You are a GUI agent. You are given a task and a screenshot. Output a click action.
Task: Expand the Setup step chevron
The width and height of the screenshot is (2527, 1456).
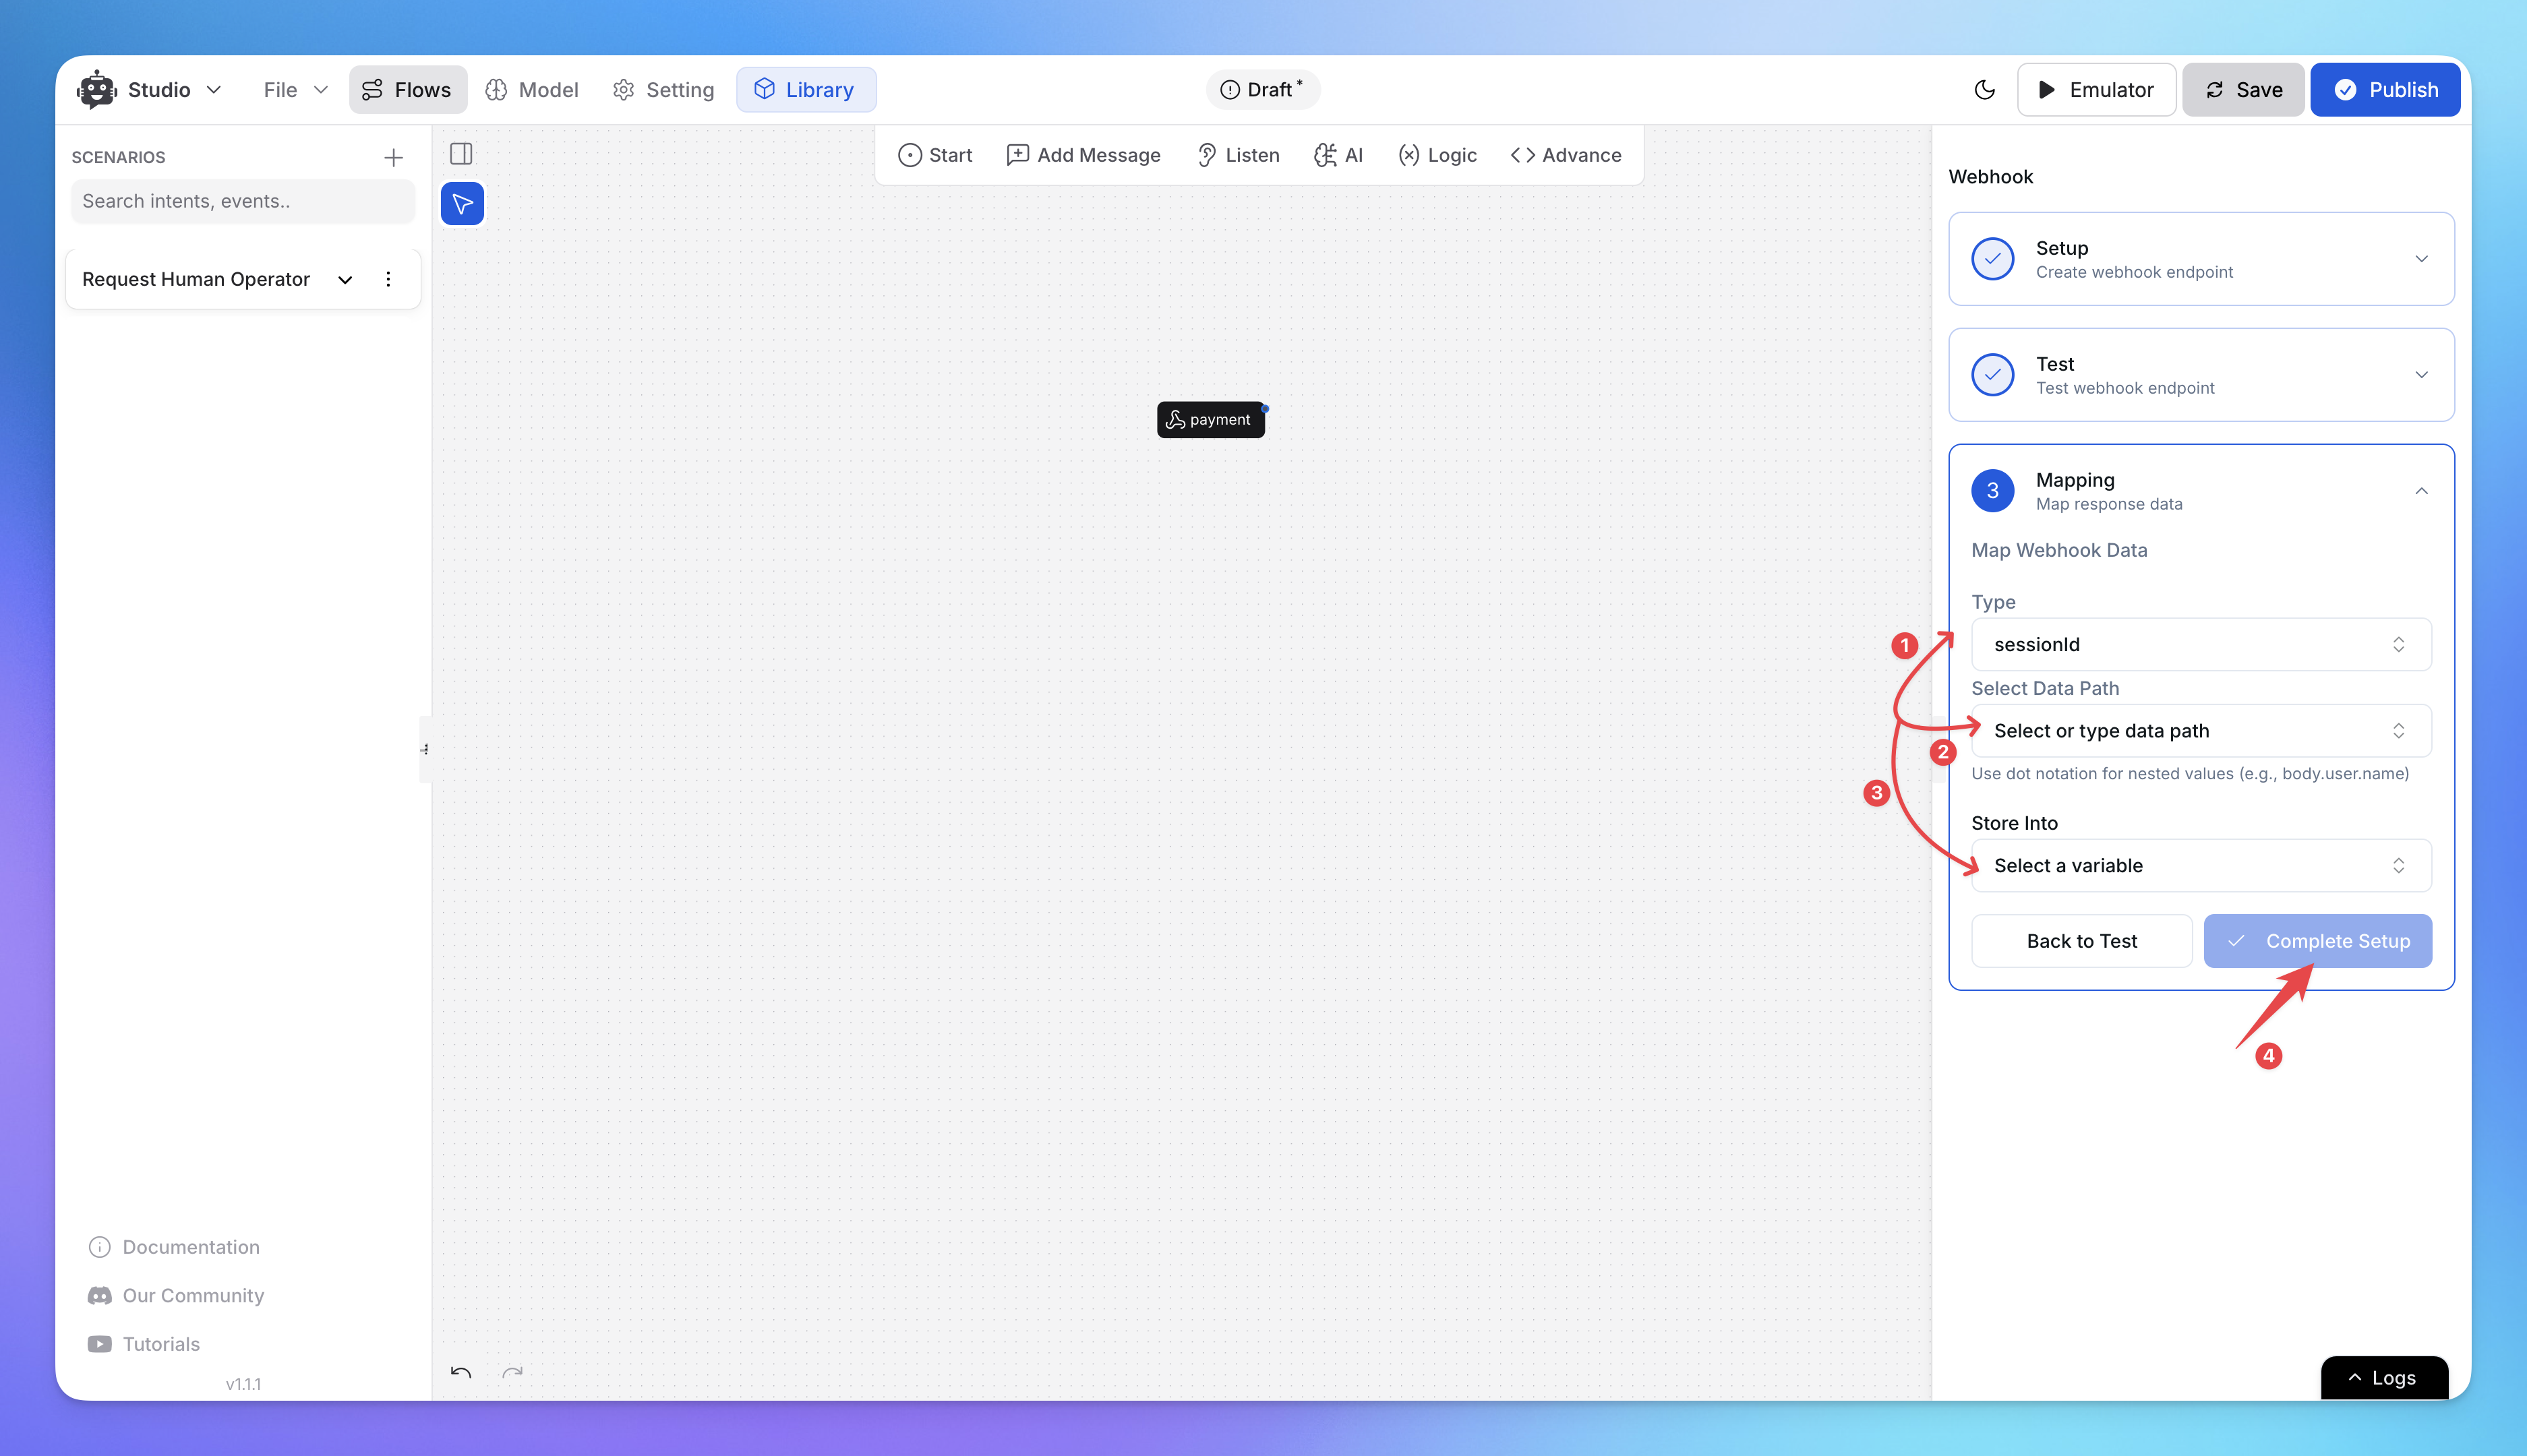click(x=2421, y=259)
